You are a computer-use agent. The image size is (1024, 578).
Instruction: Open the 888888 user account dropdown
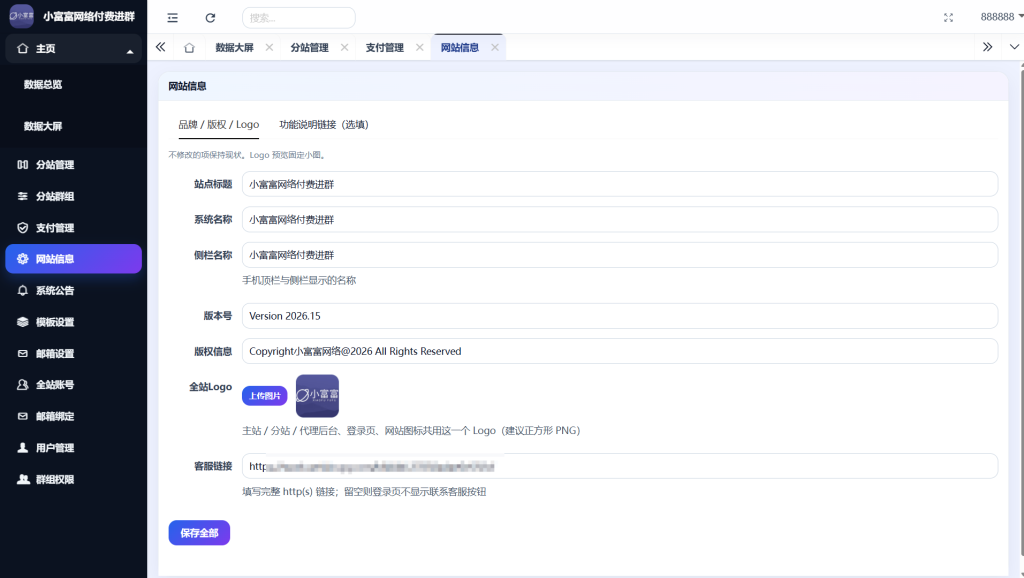point(1001,17)
